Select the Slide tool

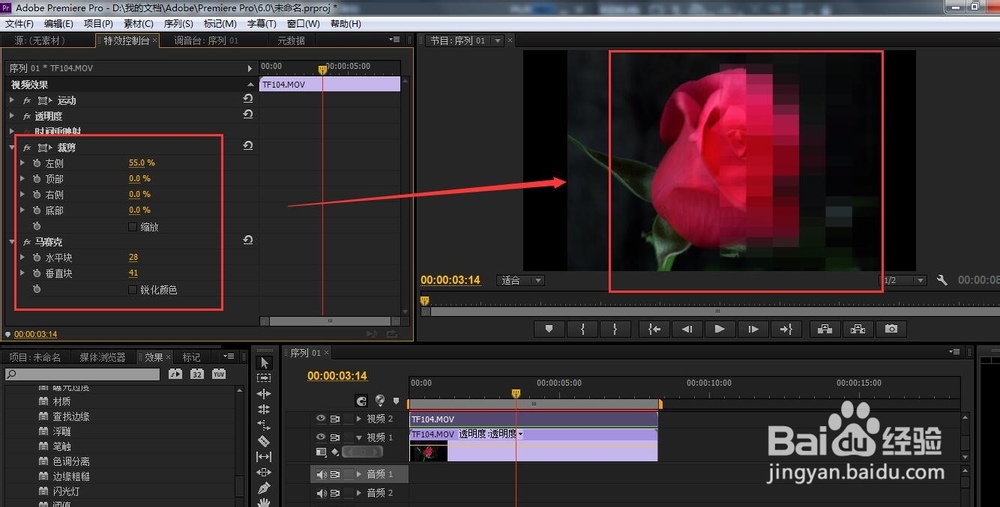[x=264, y=472]
